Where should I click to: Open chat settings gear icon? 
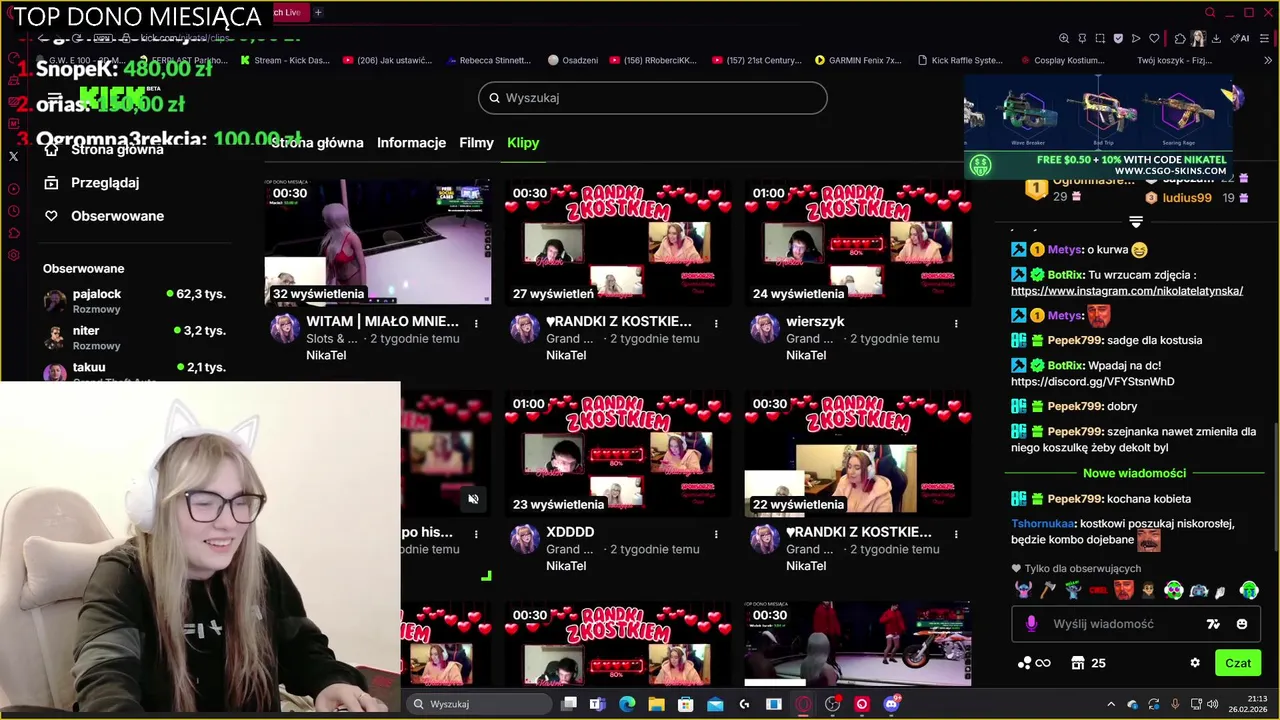click(1195, 663)
